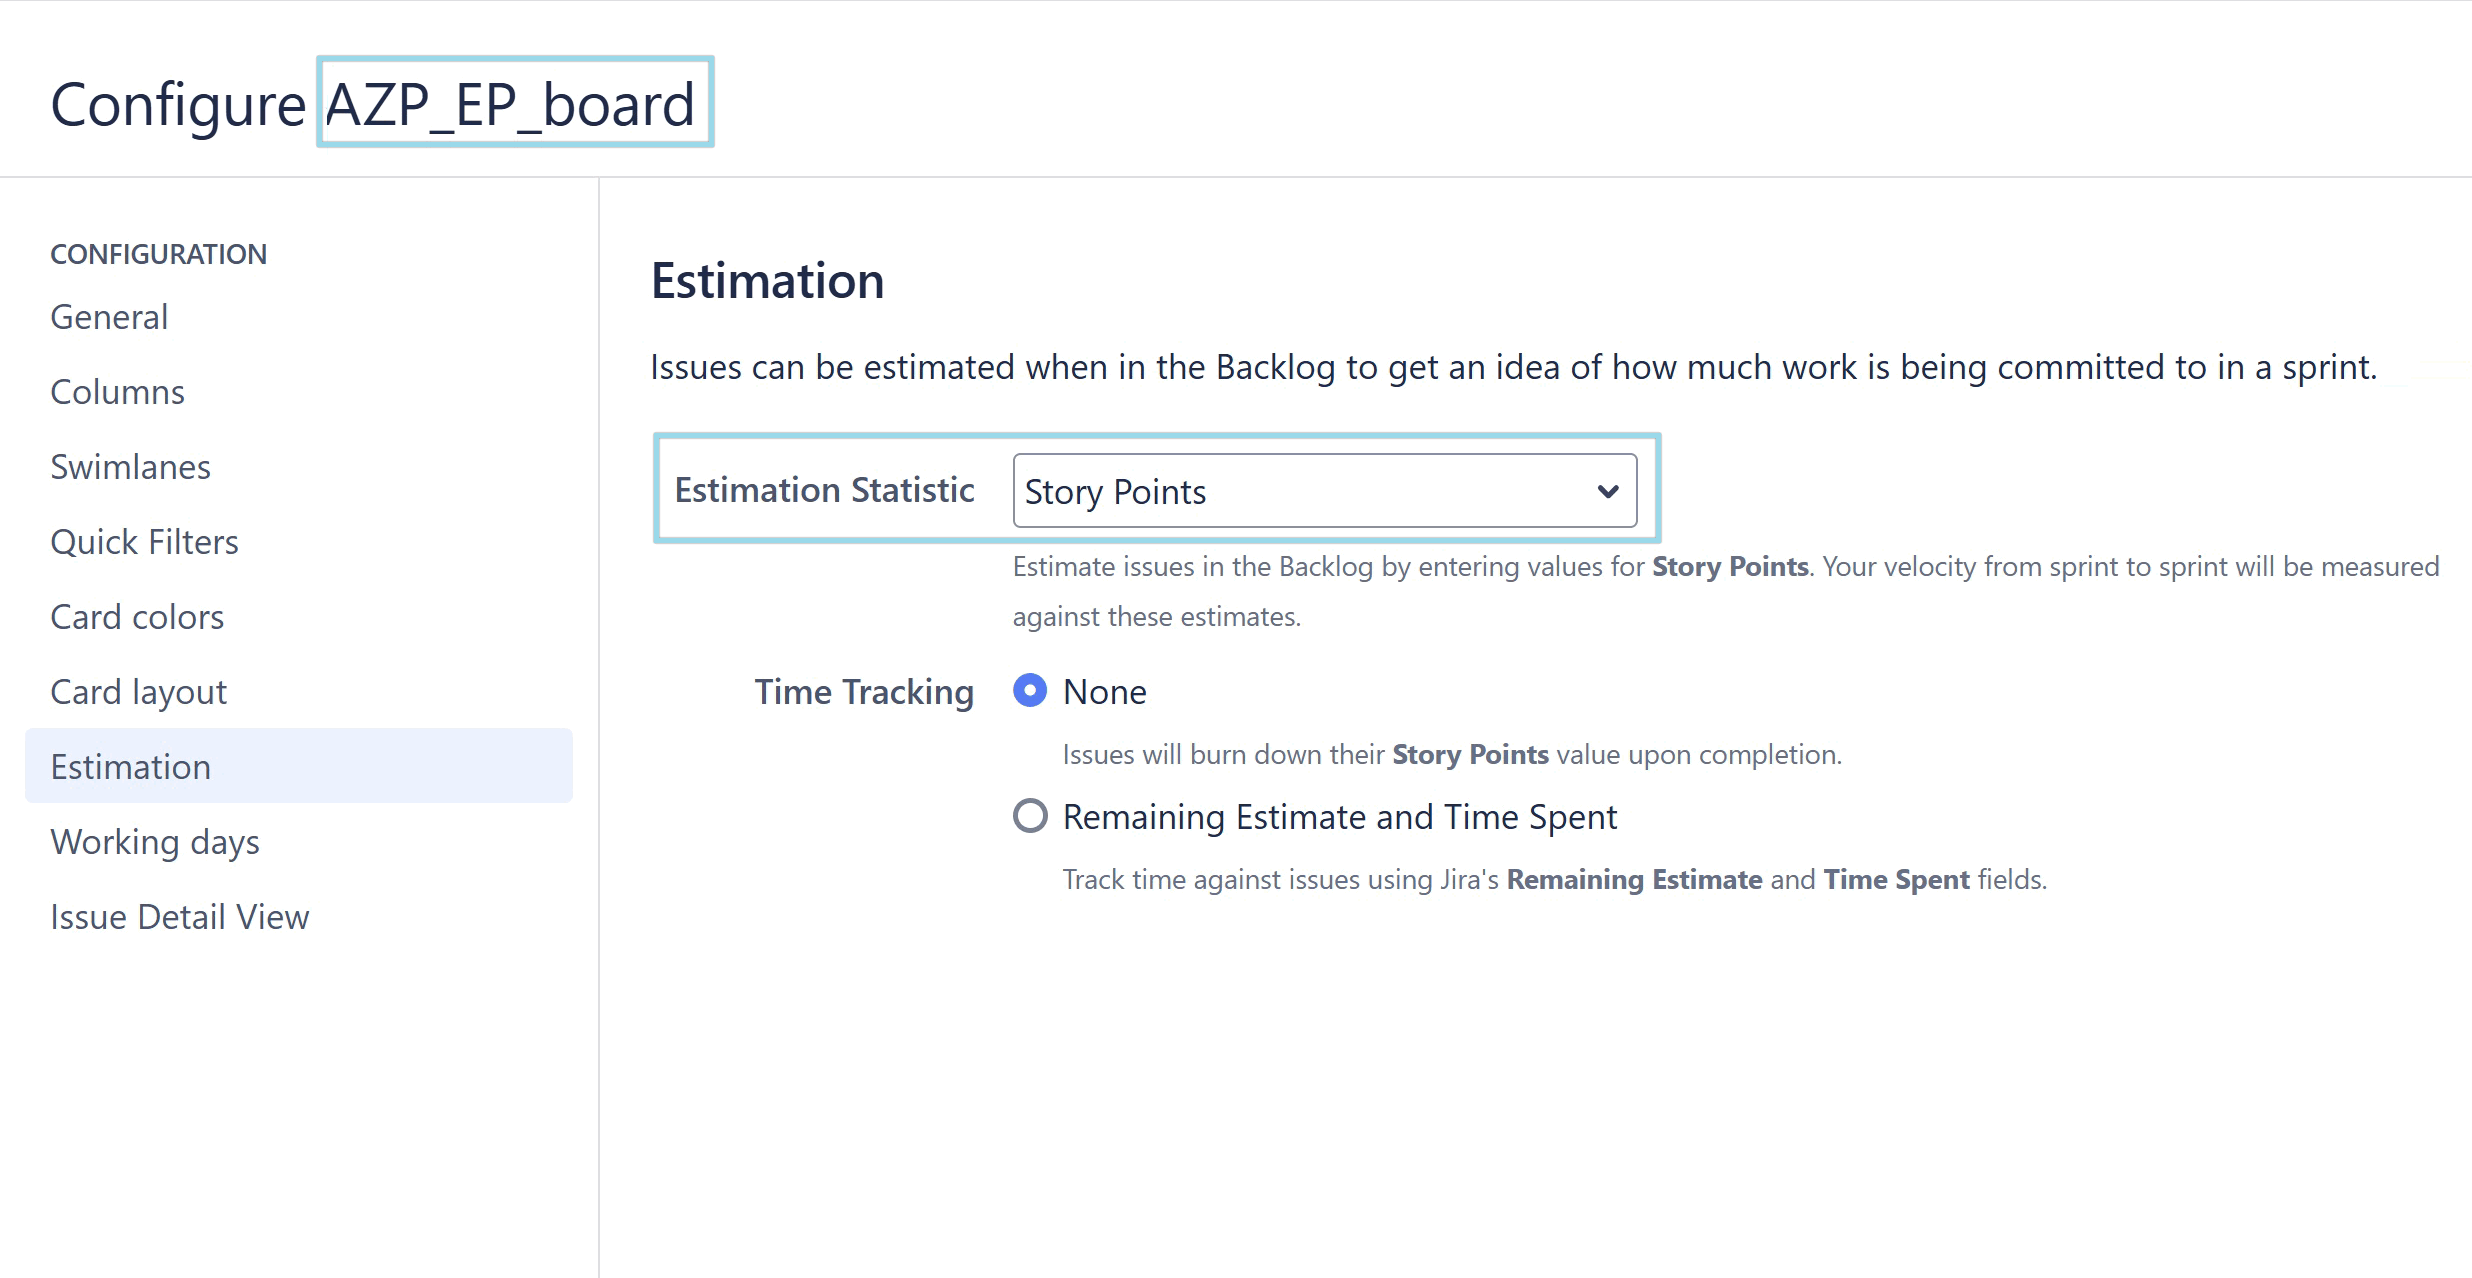Enable Remaining Estimate and Time Spent radio

click(x=1030, y=816)
